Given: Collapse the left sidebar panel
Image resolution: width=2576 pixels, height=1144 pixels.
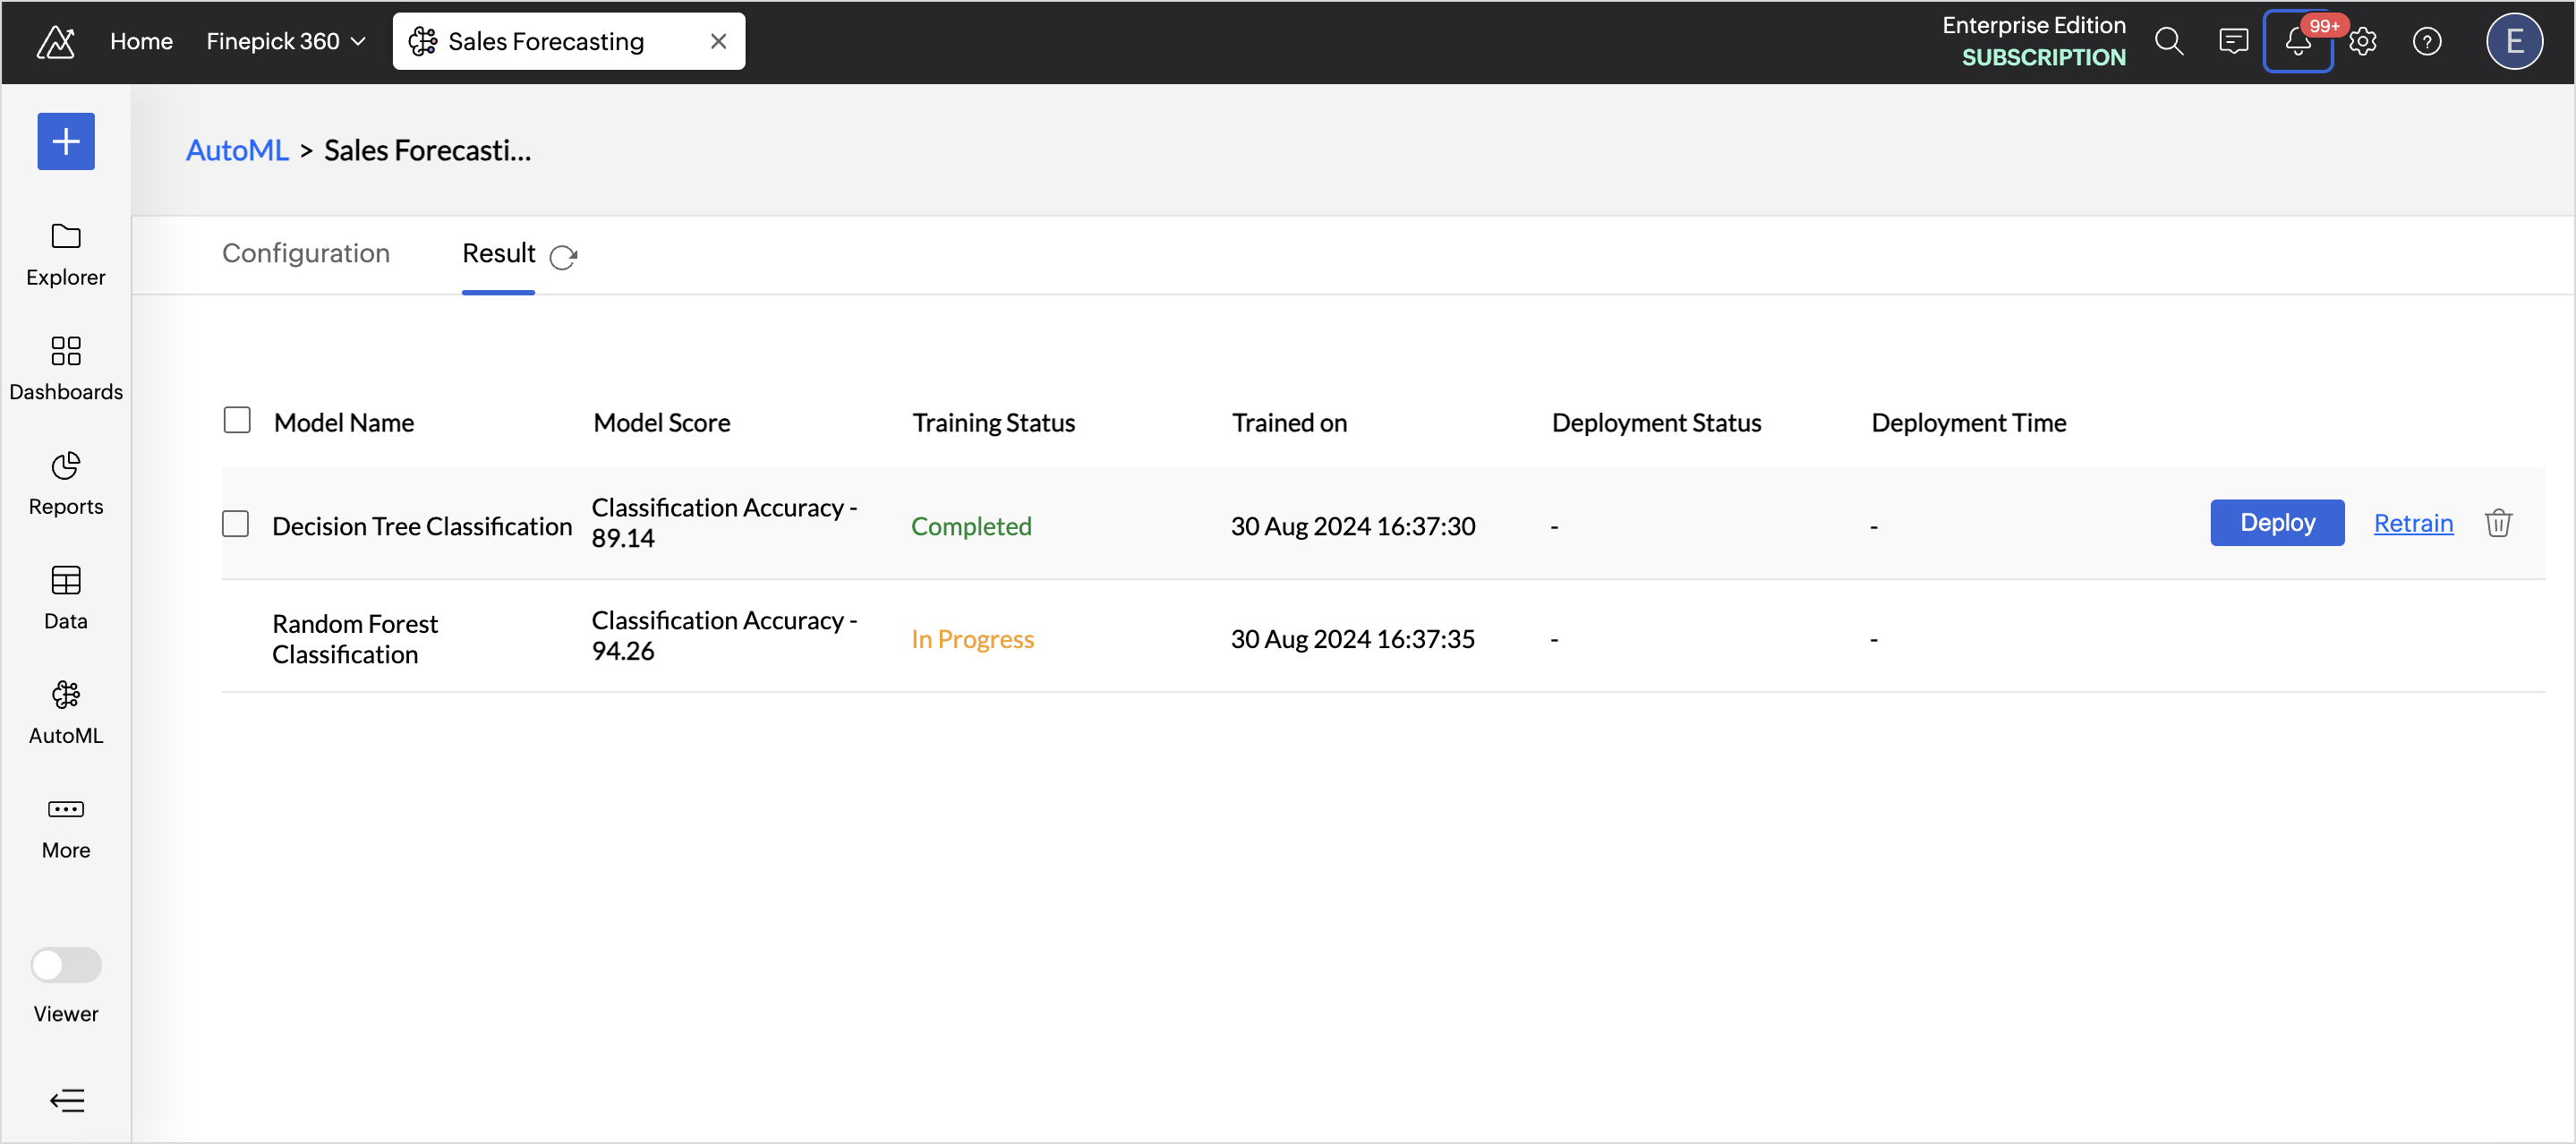Looking at the screenshot, I should 67,1100.
